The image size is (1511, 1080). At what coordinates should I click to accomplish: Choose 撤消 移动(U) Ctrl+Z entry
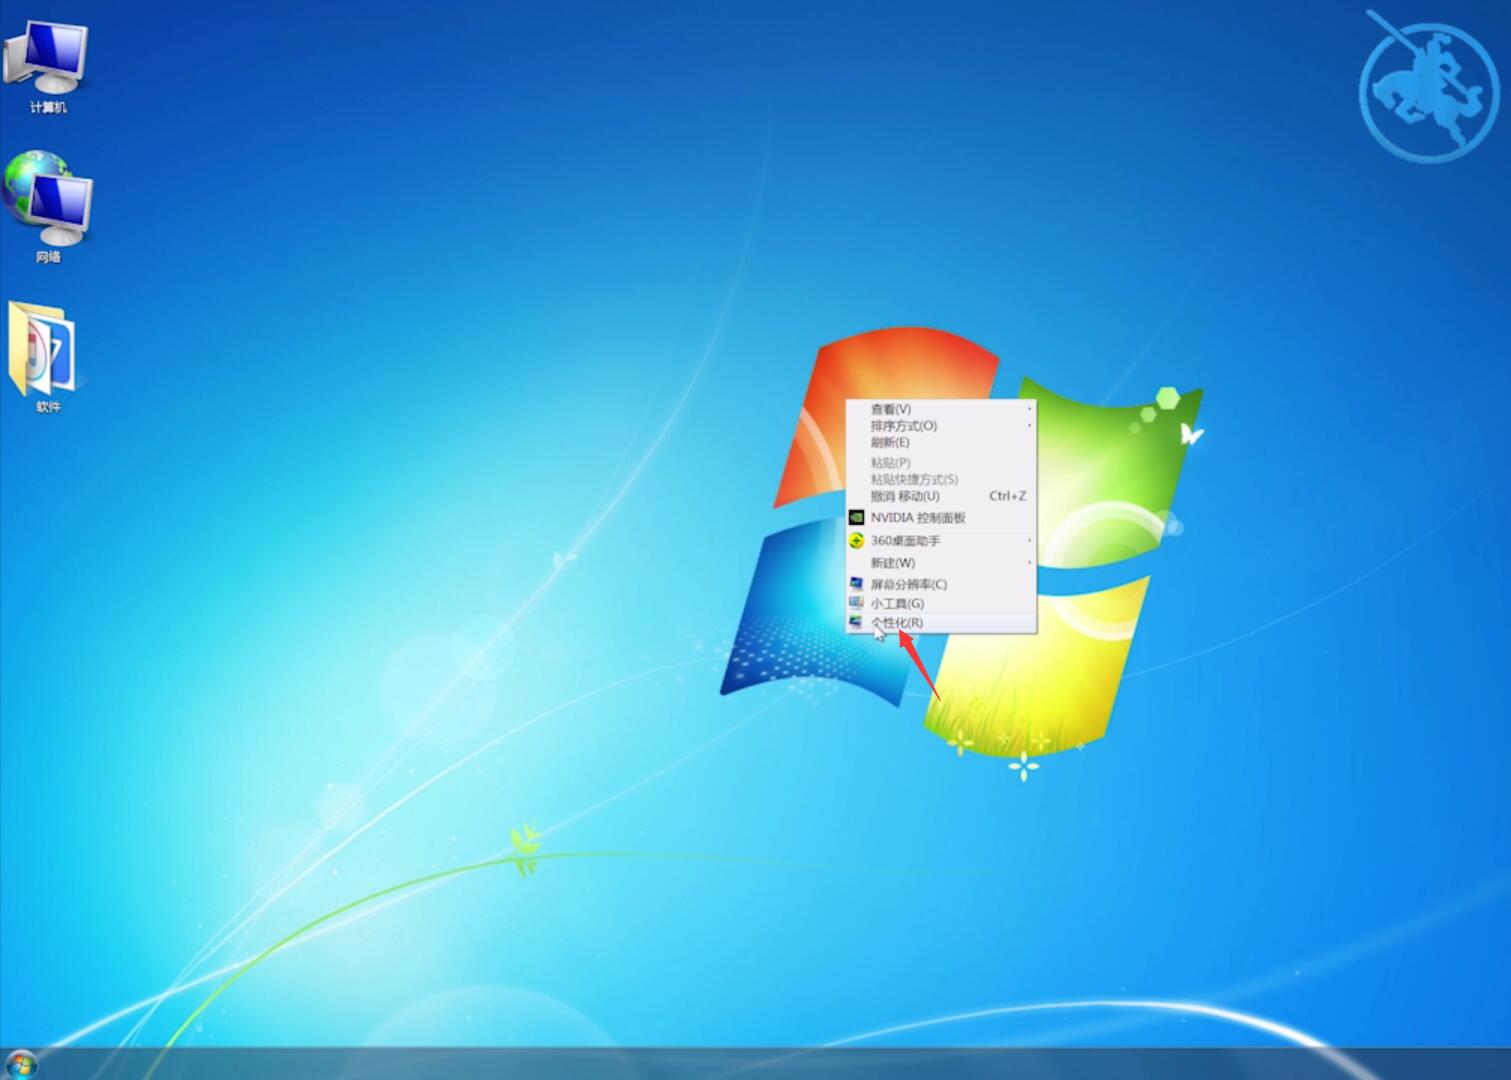click(941, 496)
